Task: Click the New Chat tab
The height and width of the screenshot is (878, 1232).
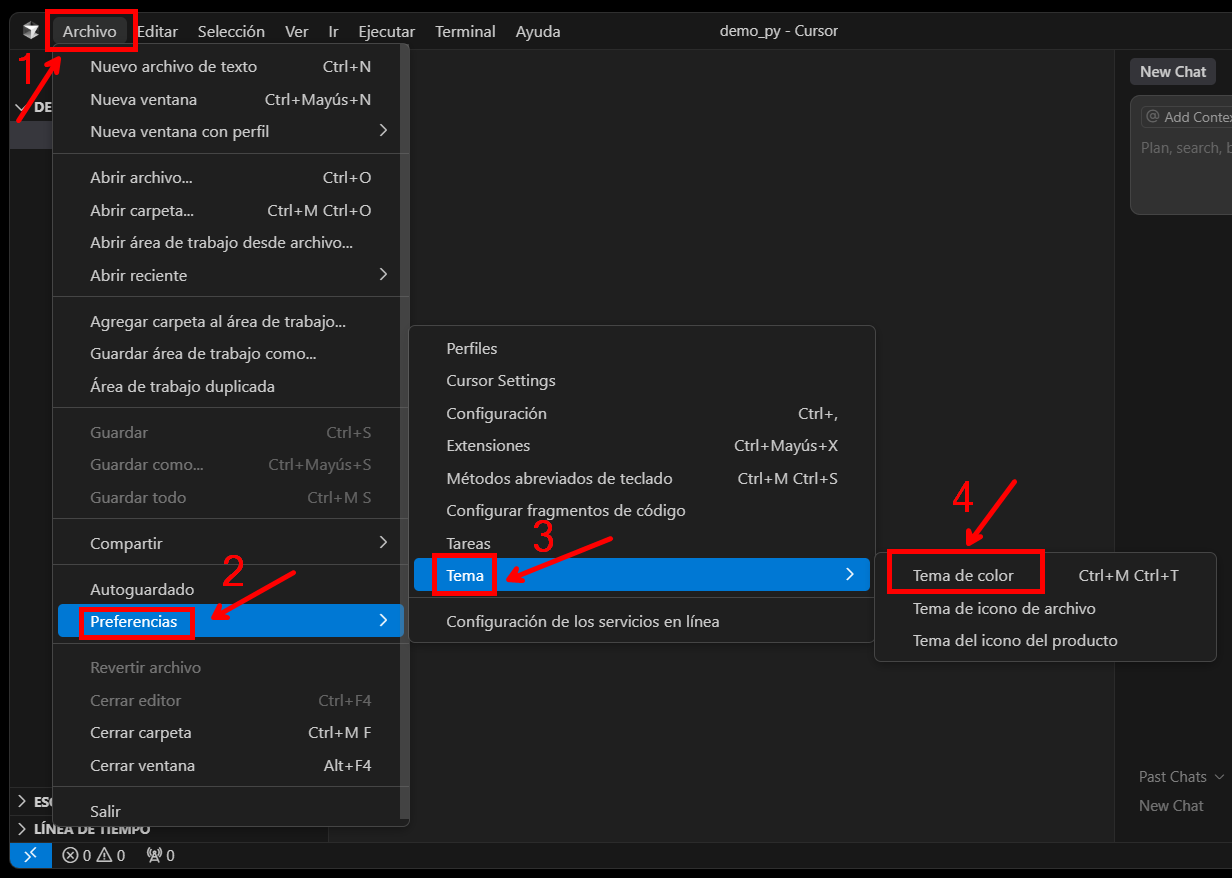Action: (x=1173, y=71)
